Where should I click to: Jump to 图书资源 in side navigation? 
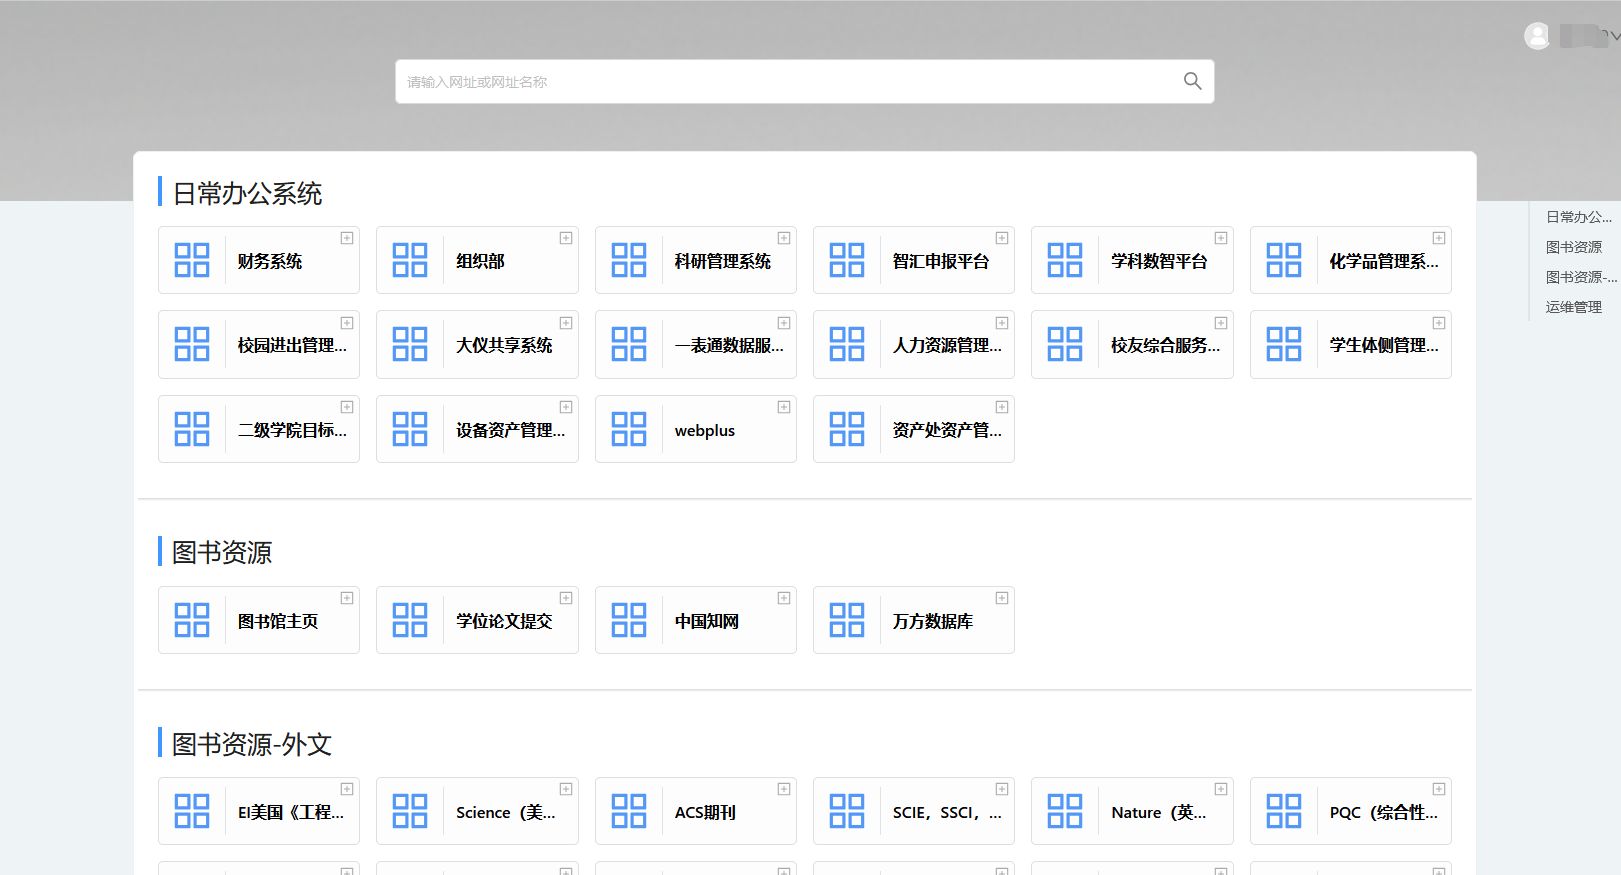1573,247
